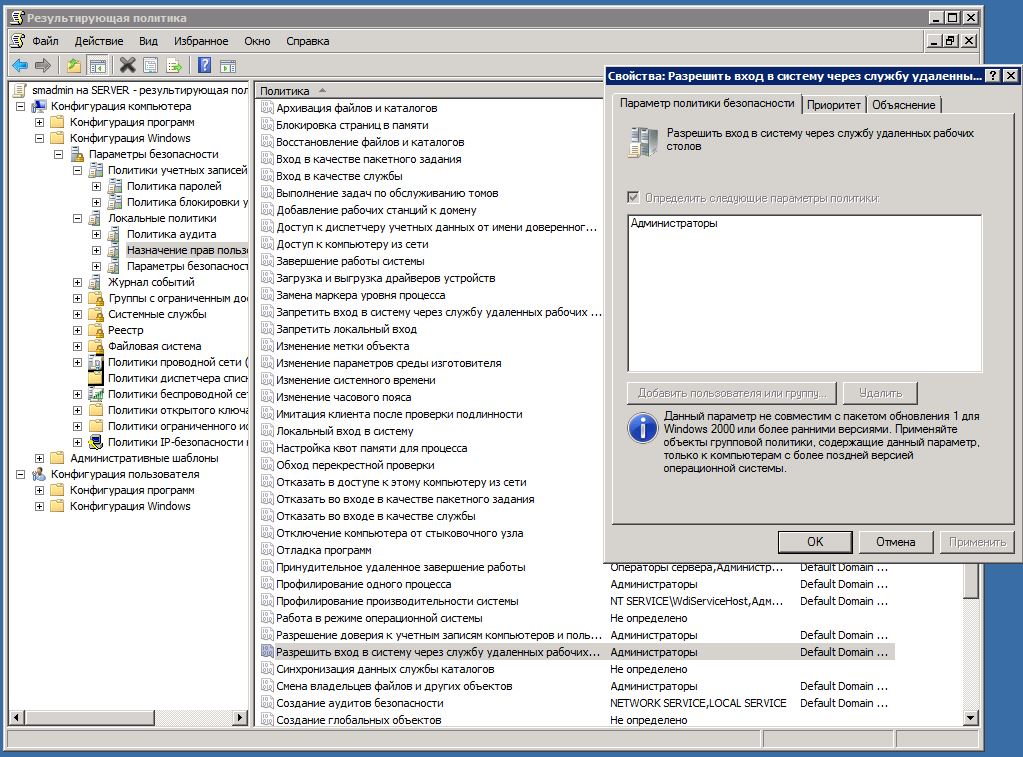Click the Применить button
The height and width of the screenshot is (757, 1023).
(x=977, y=542)
